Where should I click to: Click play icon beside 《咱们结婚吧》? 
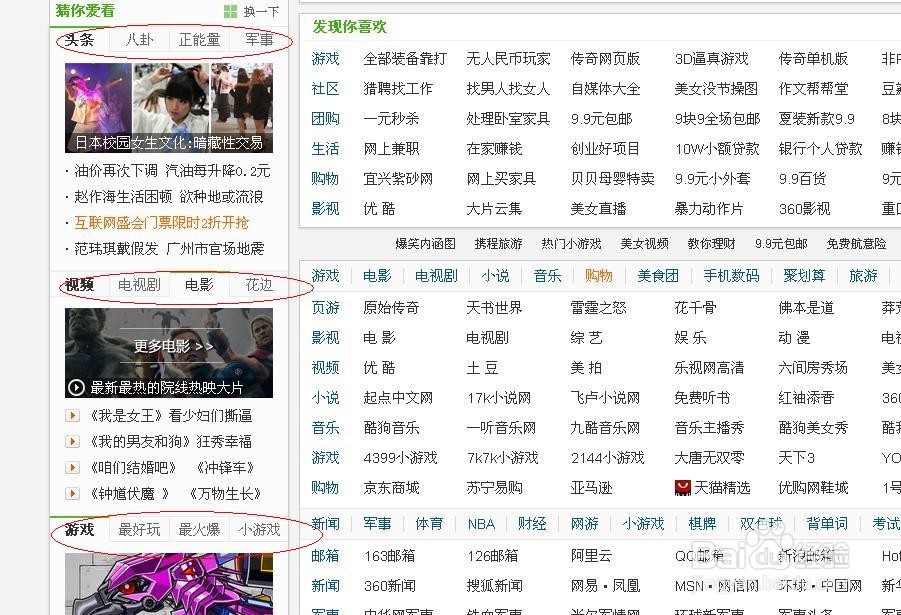click(72, 467)
